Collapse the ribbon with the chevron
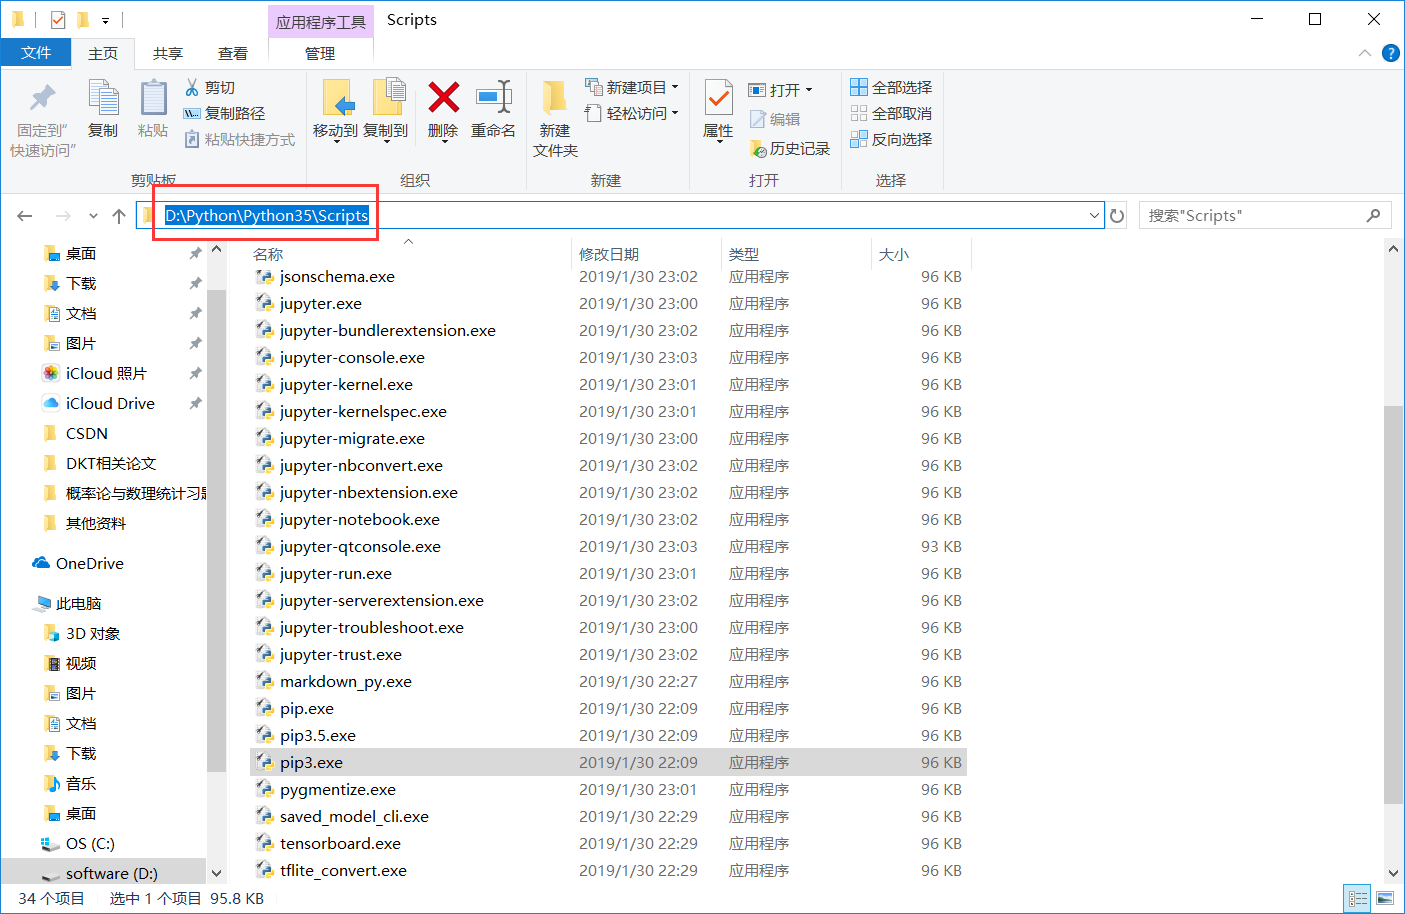Viewport: 1405px width, 914px height. click(x=1365, y=53)
